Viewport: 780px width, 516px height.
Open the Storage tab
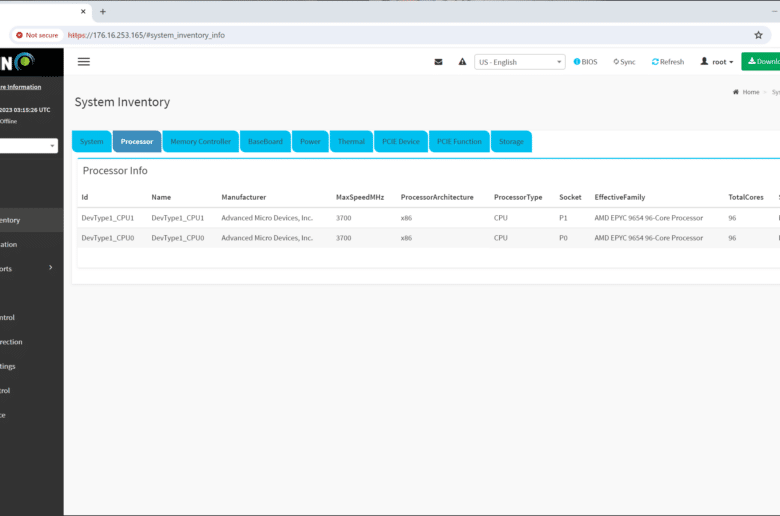(x=511, y=141)
